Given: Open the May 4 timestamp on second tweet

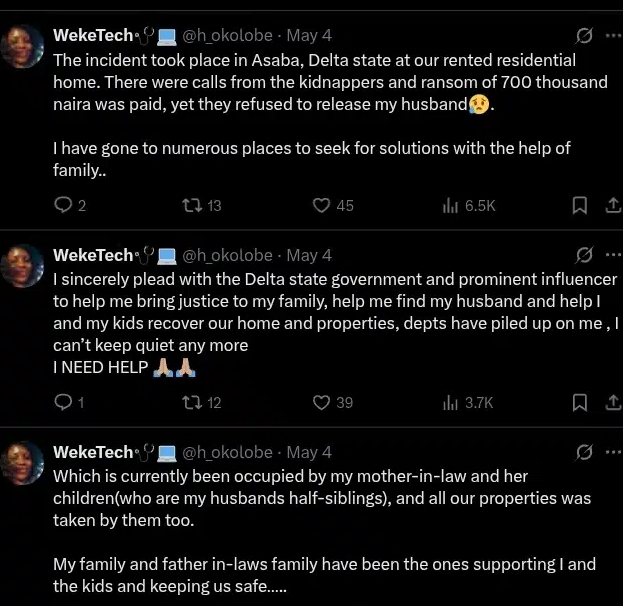Looking at the screenshot, I should pyautogui.click(x=309, y=255).
